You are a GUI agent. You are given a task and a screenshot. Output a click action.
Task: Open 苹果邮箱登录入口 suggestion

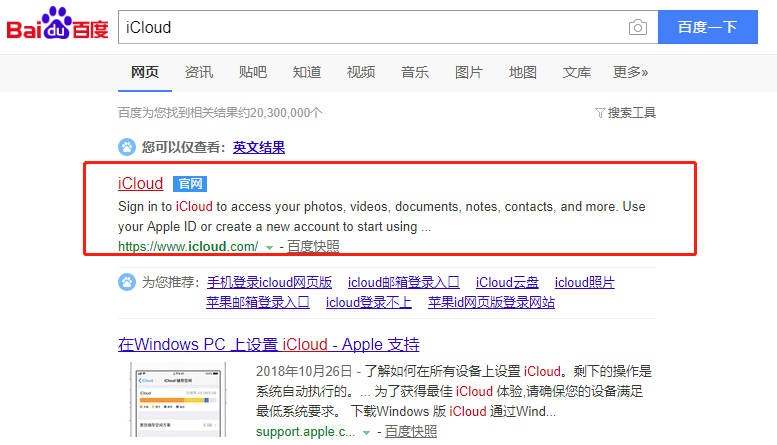click(x=258, y=302)
